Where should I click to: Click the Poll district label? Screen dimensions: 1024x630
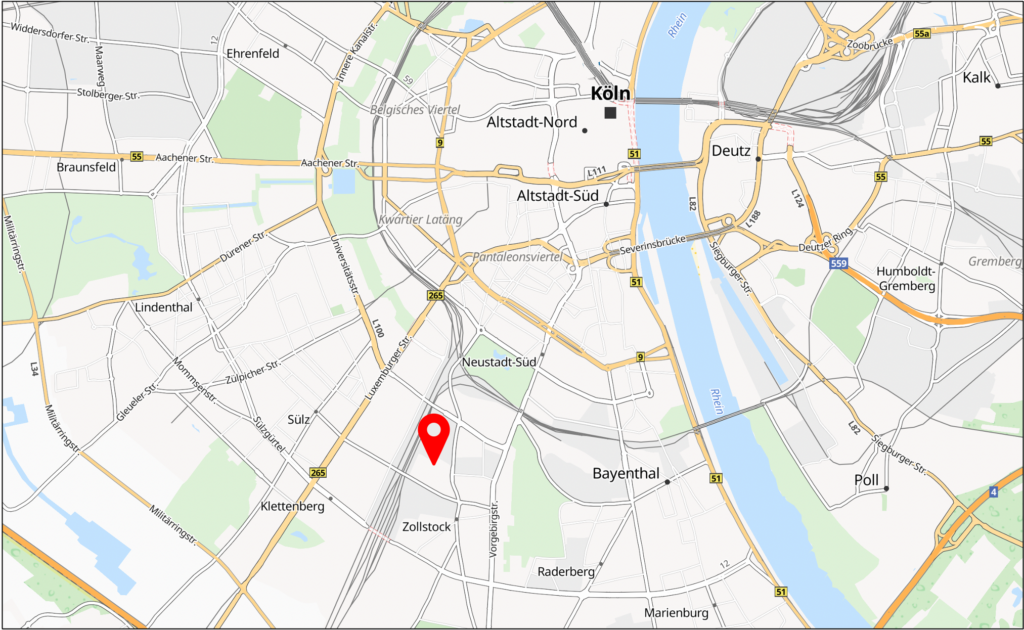tap(867, 480)
